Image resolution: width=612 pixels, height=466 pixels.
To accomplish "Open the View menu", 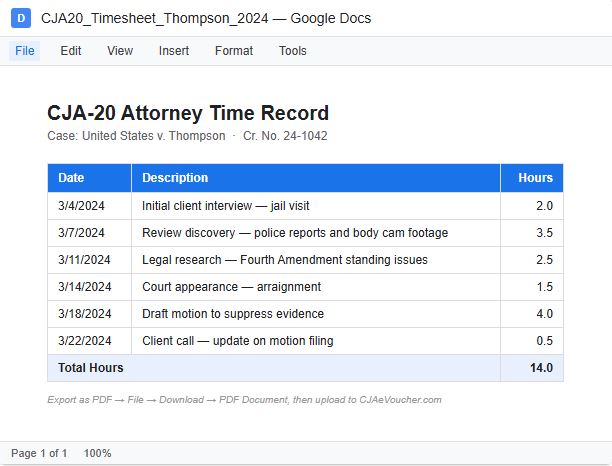I will (120, 51).
